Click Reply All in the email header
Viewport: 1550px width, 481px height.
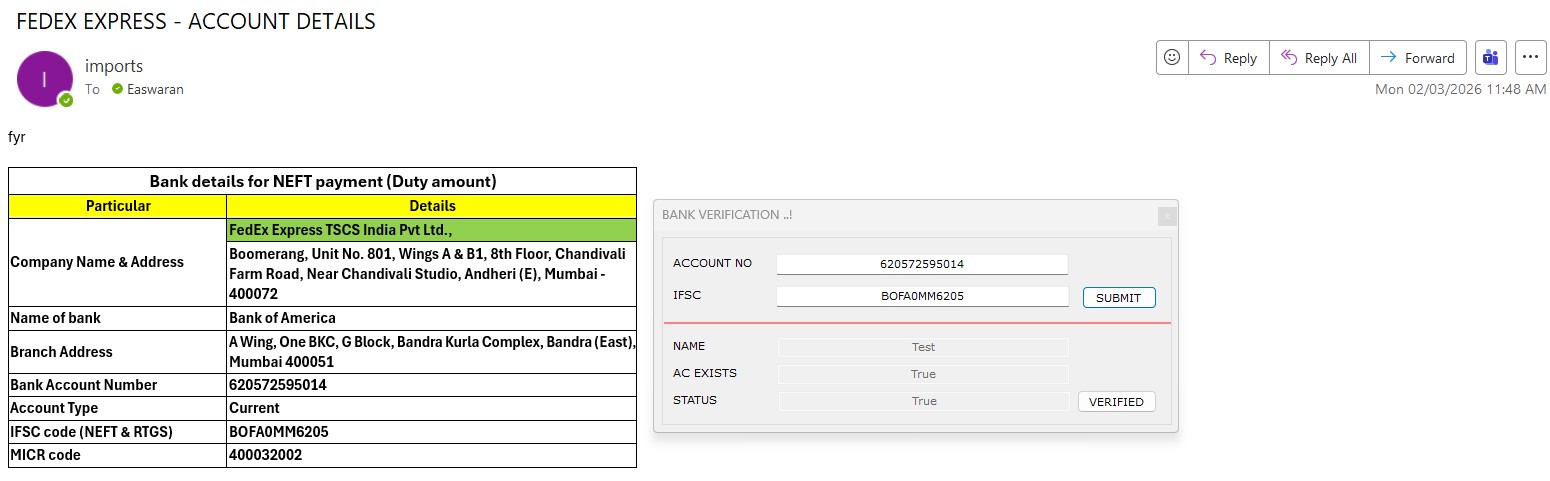(1319, 58)
